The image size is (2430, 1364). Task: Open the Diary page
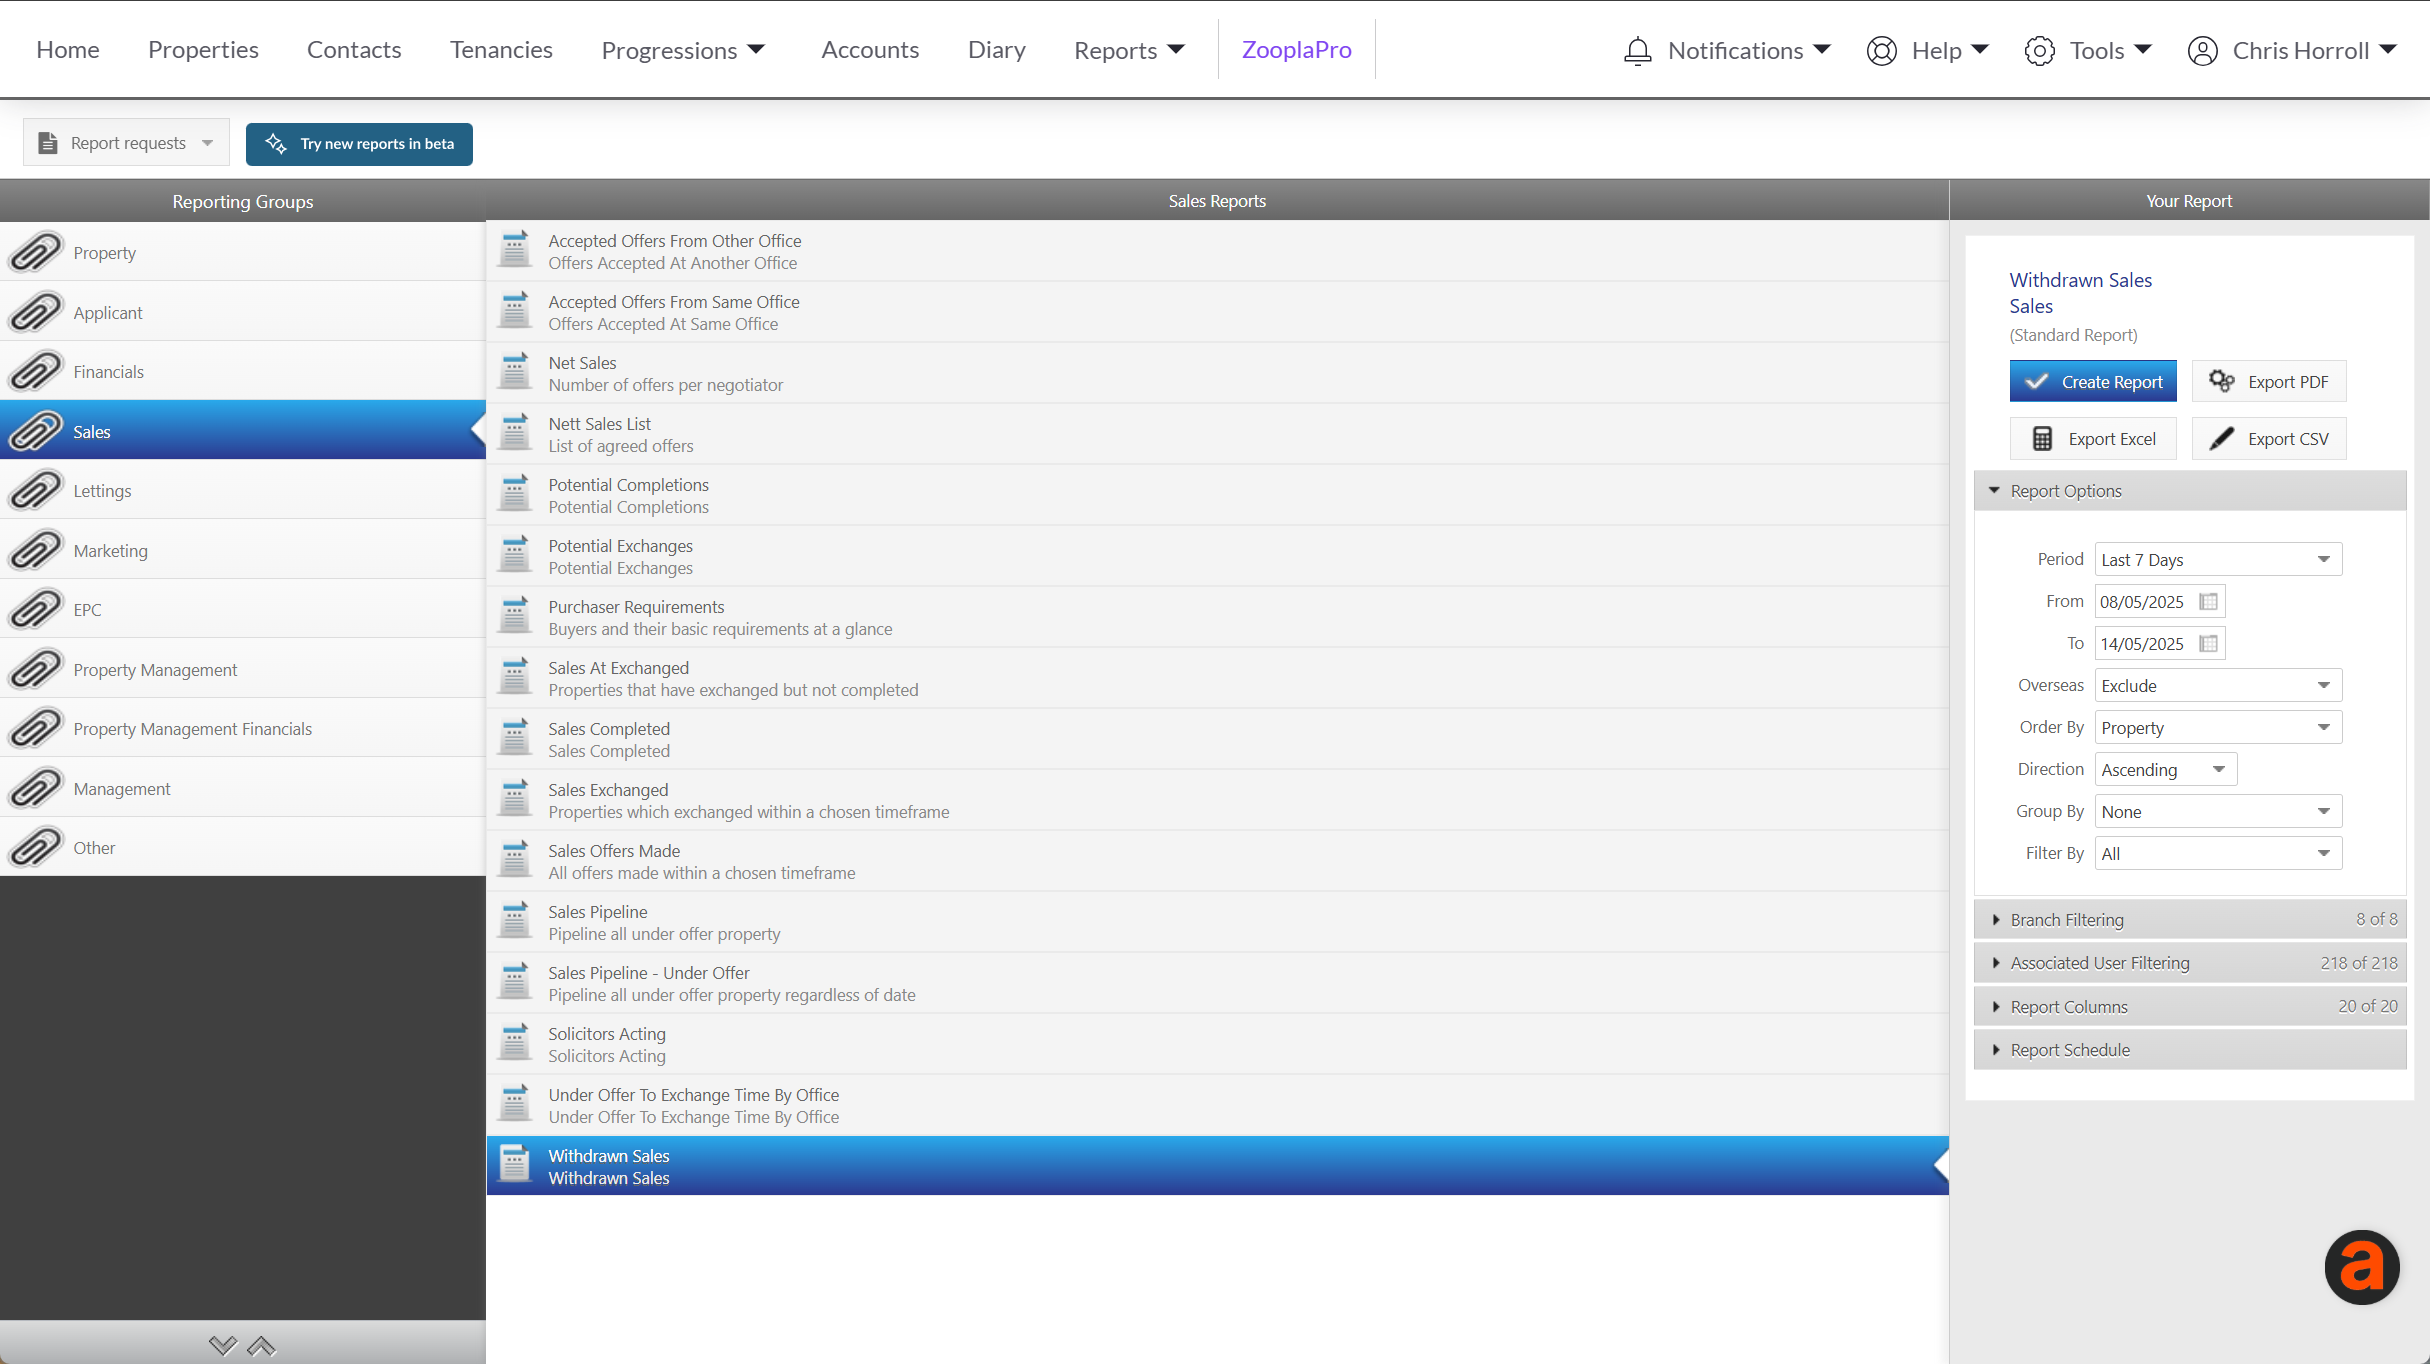996,49
